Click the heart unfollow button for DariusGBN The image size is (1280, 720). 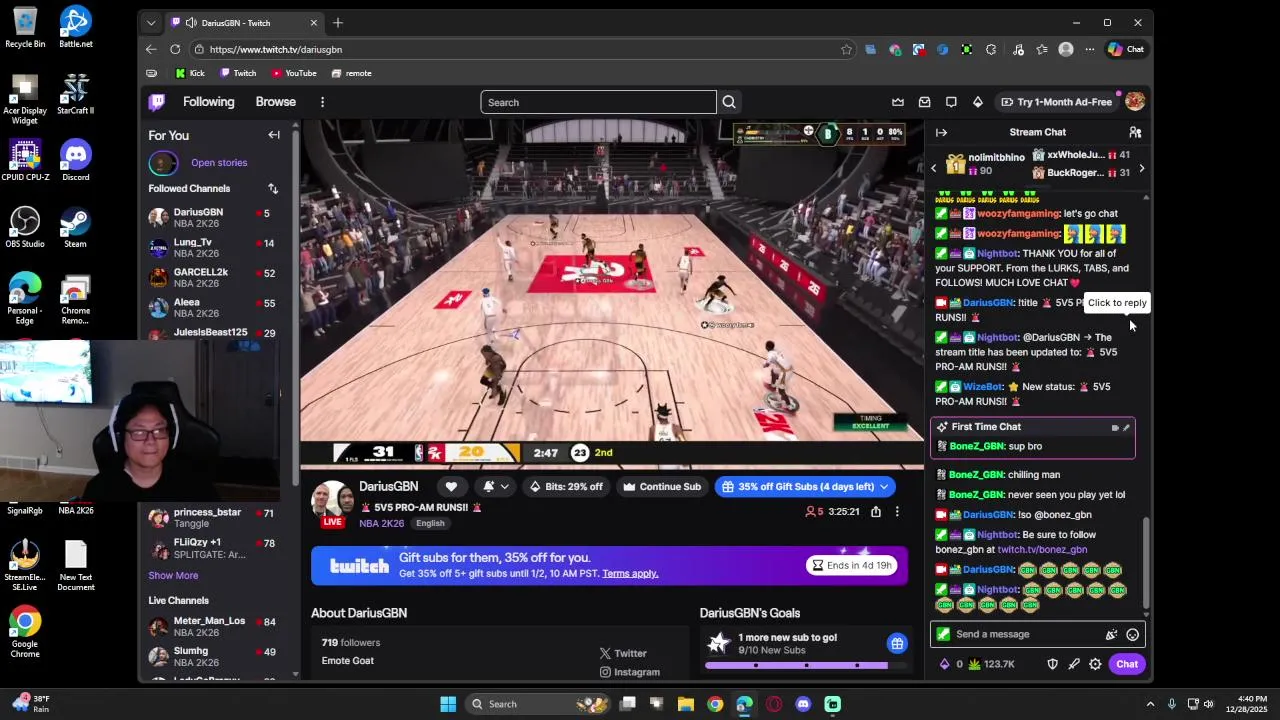coord(451,487)
